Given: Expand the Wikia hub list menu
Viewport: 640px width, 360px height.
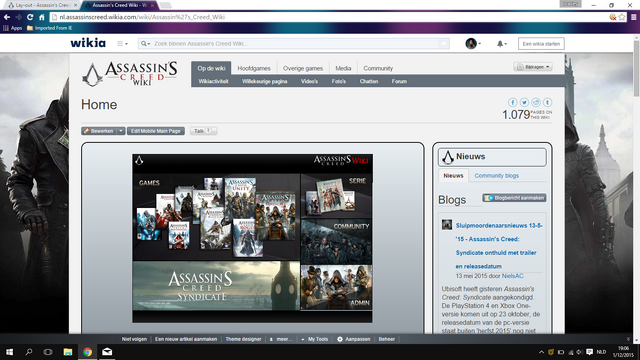Looking at the screenshot, I should point(122,44).
